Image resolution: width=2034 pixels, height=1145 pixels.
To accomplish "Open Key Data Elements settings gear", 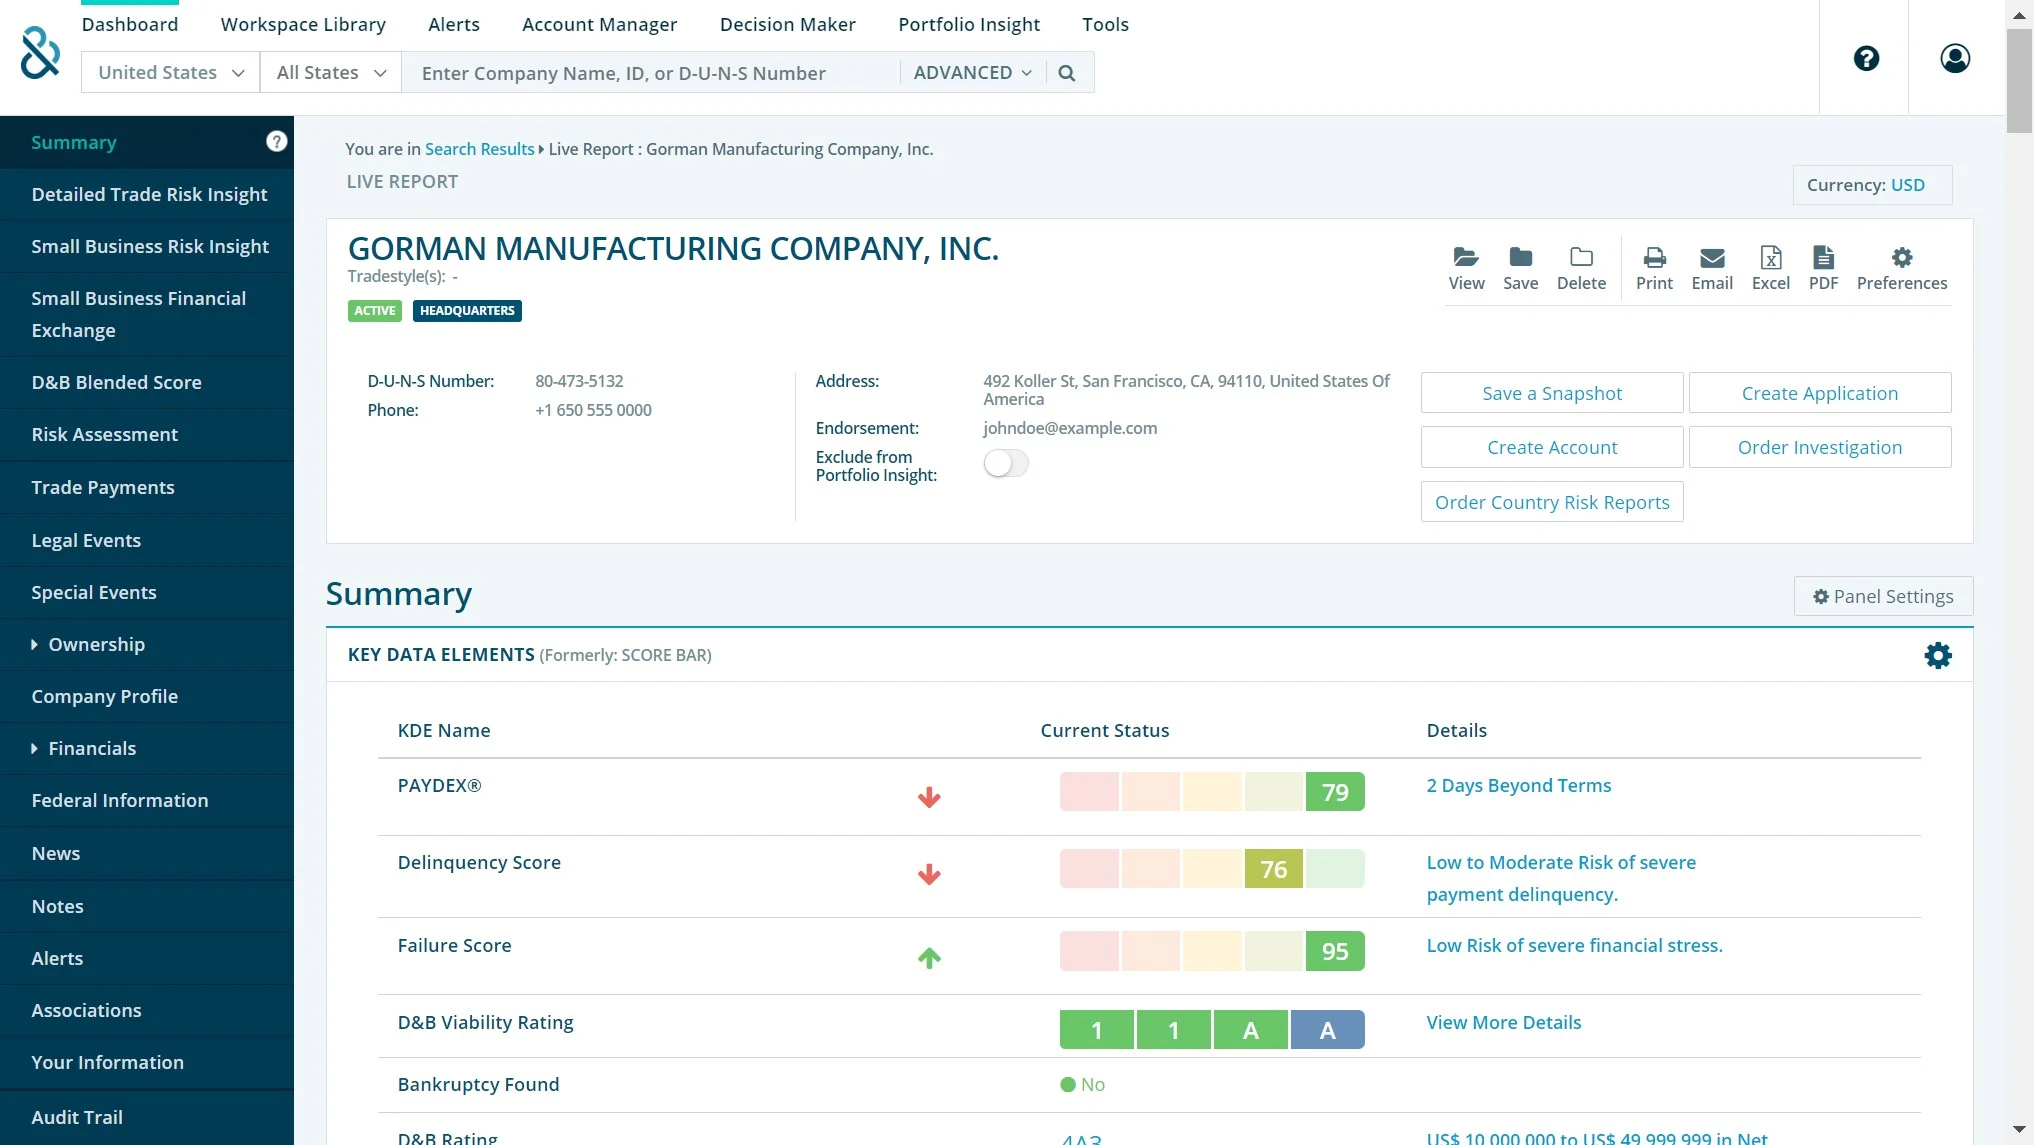I will 1938,656.
